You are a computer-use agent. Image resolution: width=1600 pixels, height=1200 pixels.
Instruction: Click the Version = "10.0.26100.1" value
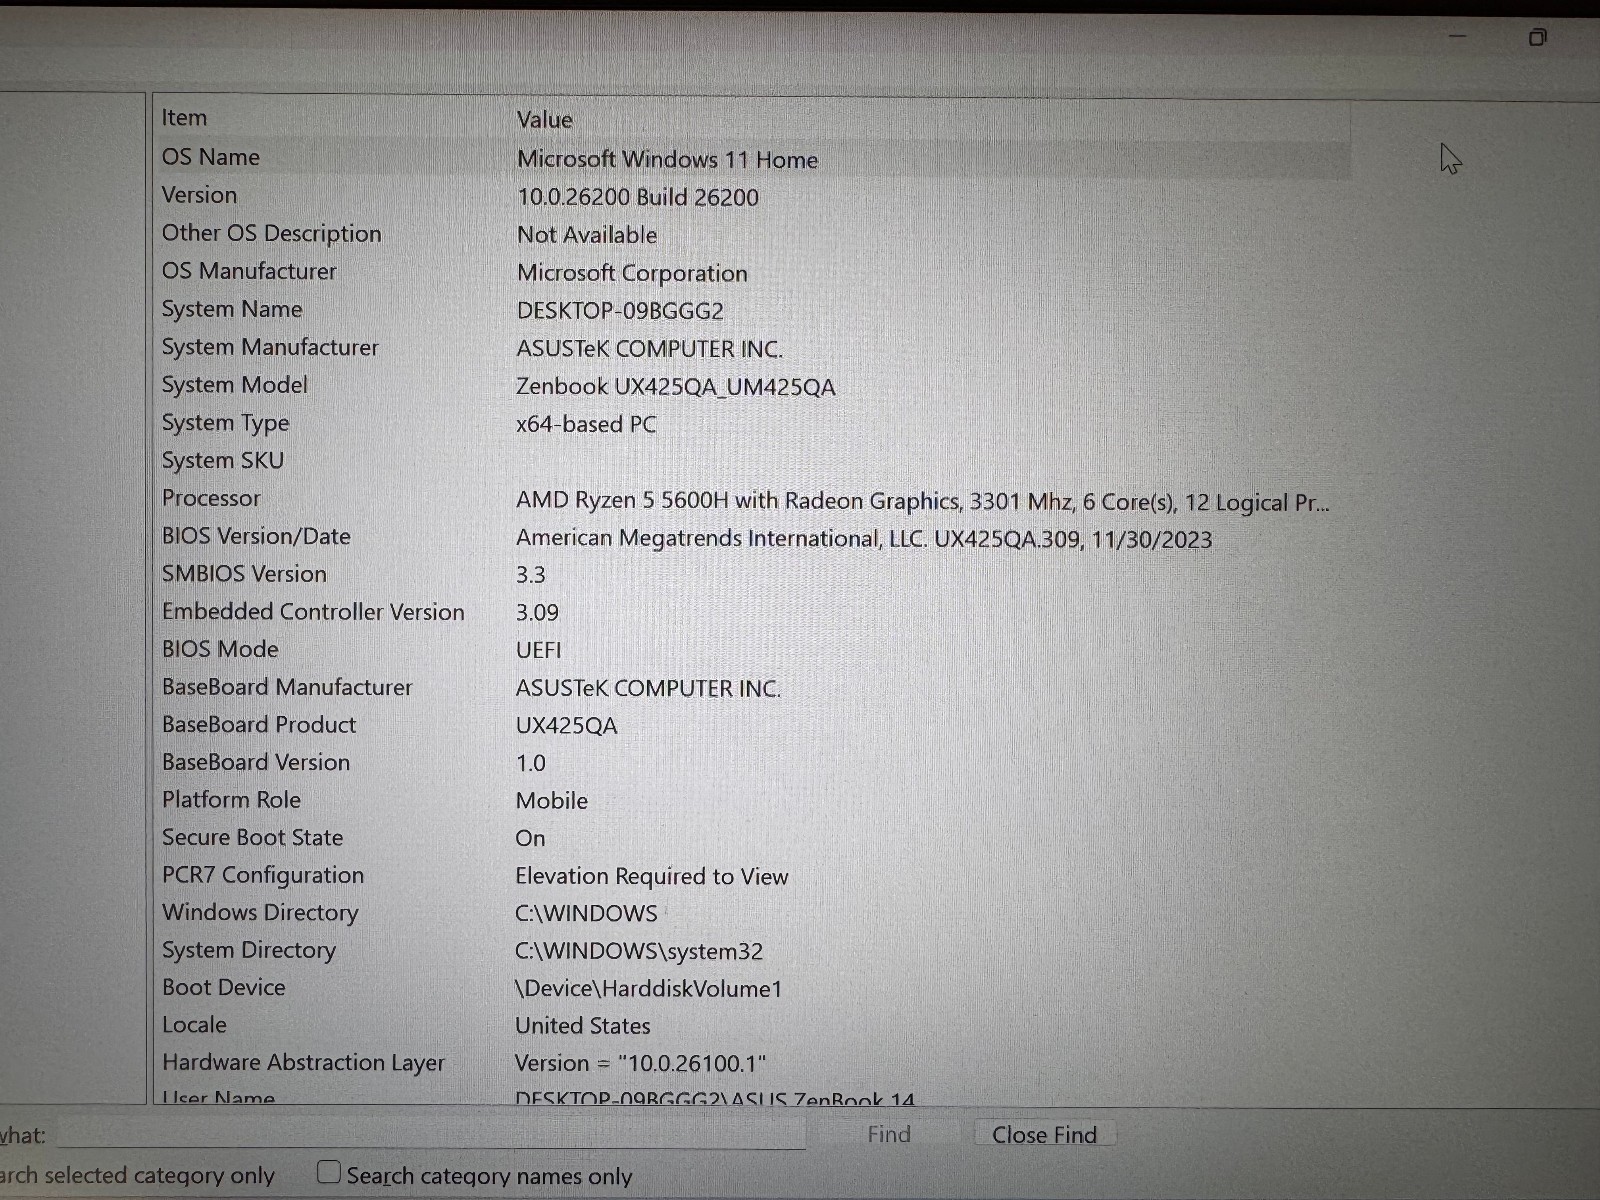pos(640,1063)
